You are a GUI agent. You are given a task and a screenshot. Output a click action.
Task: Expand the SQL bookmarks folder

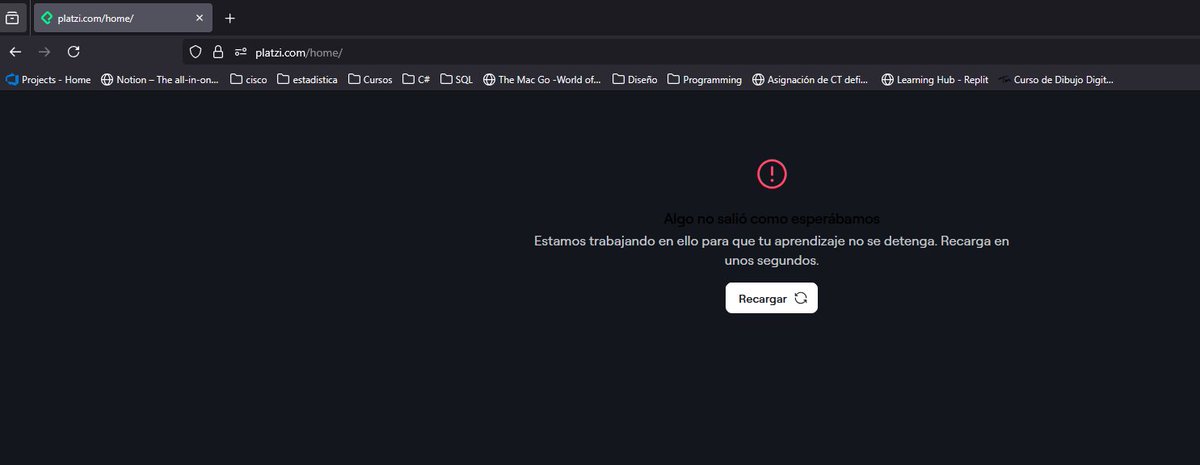(x=456, y=80)
